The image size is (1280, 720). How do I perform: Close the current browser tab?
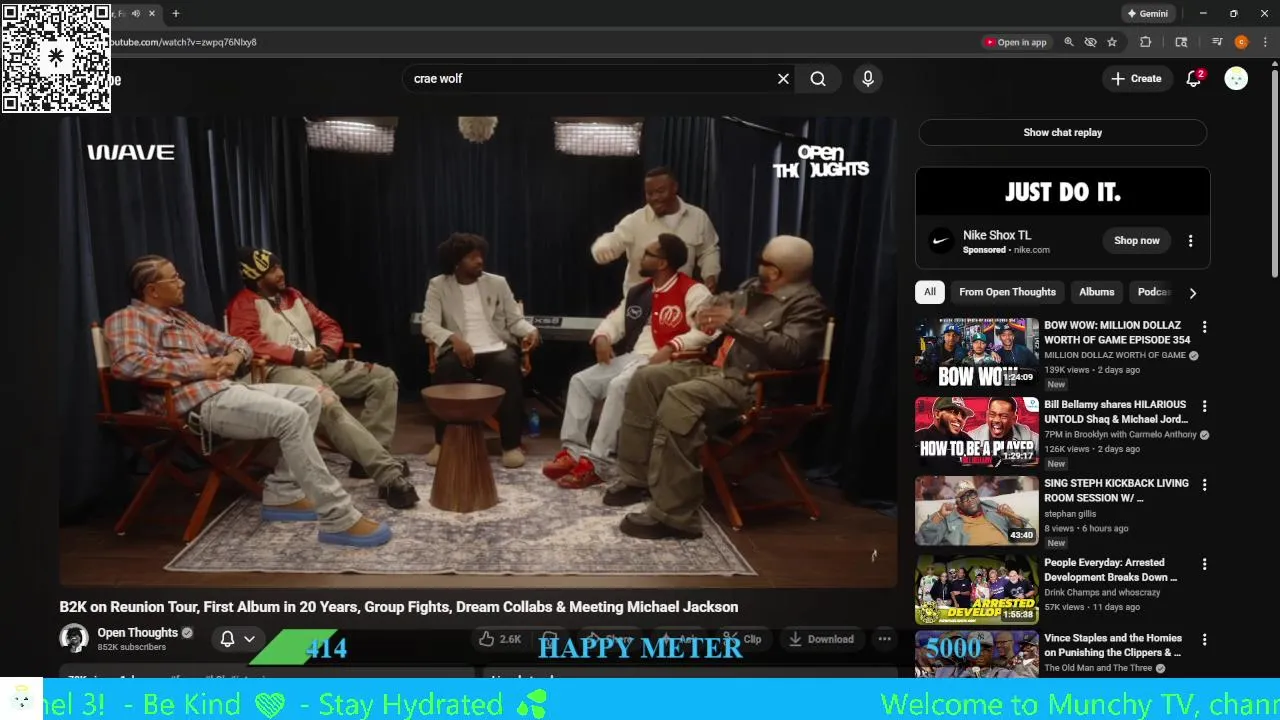pos(153,14)
